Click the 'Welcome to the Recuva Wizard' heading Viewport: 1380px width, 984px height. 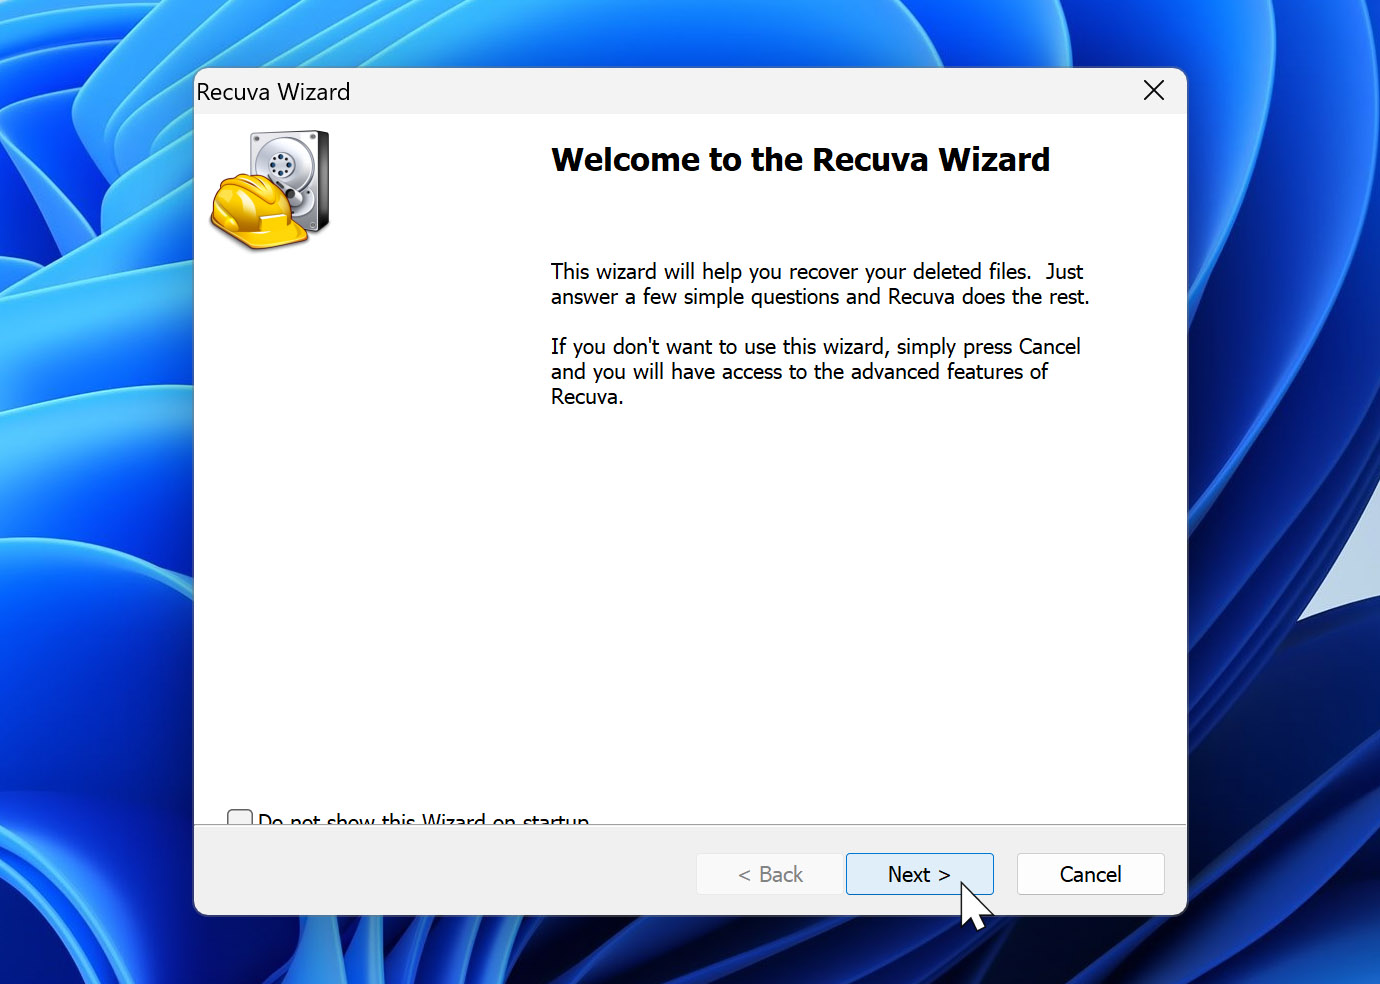point(800,160)
